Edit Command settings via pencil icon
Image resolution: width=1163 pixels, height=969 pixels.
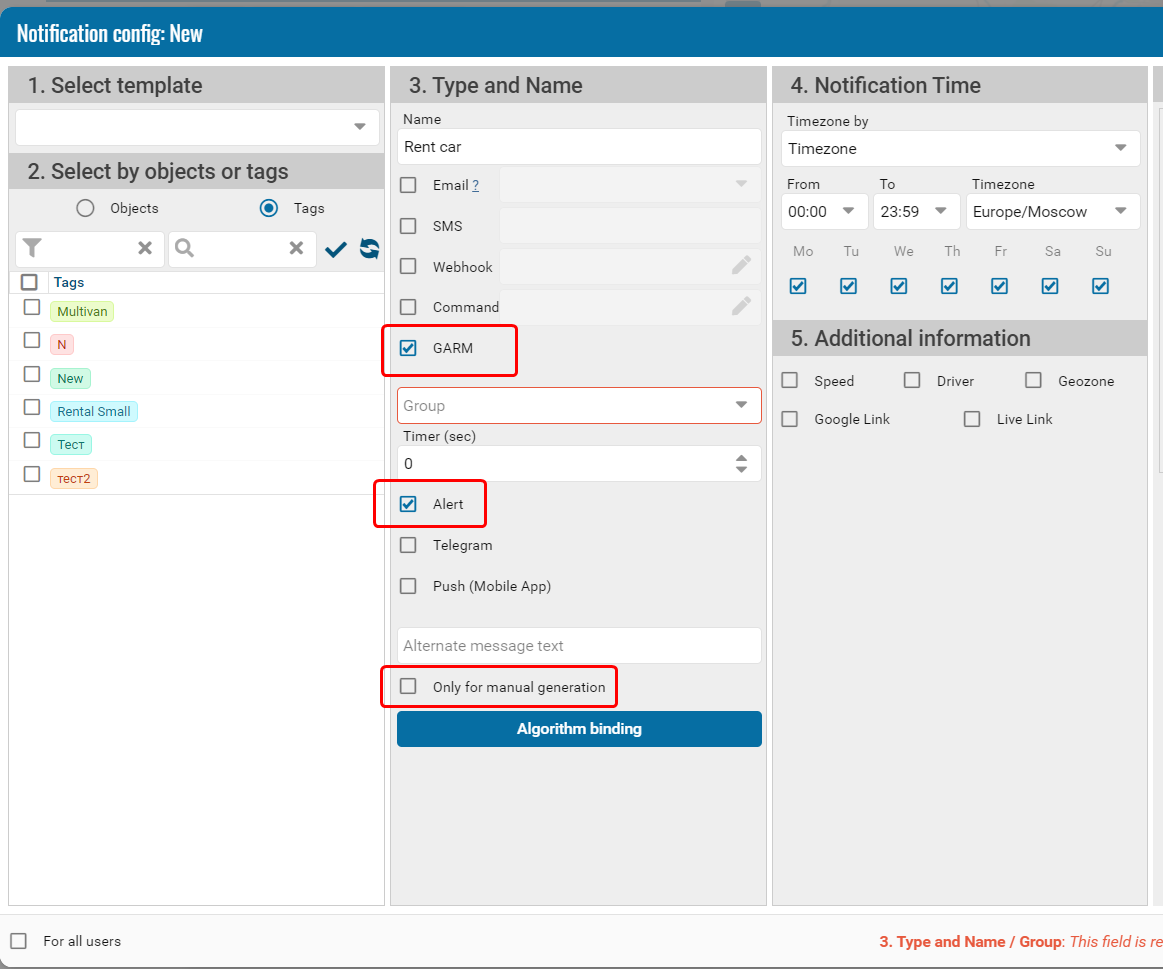click(741, 306)
